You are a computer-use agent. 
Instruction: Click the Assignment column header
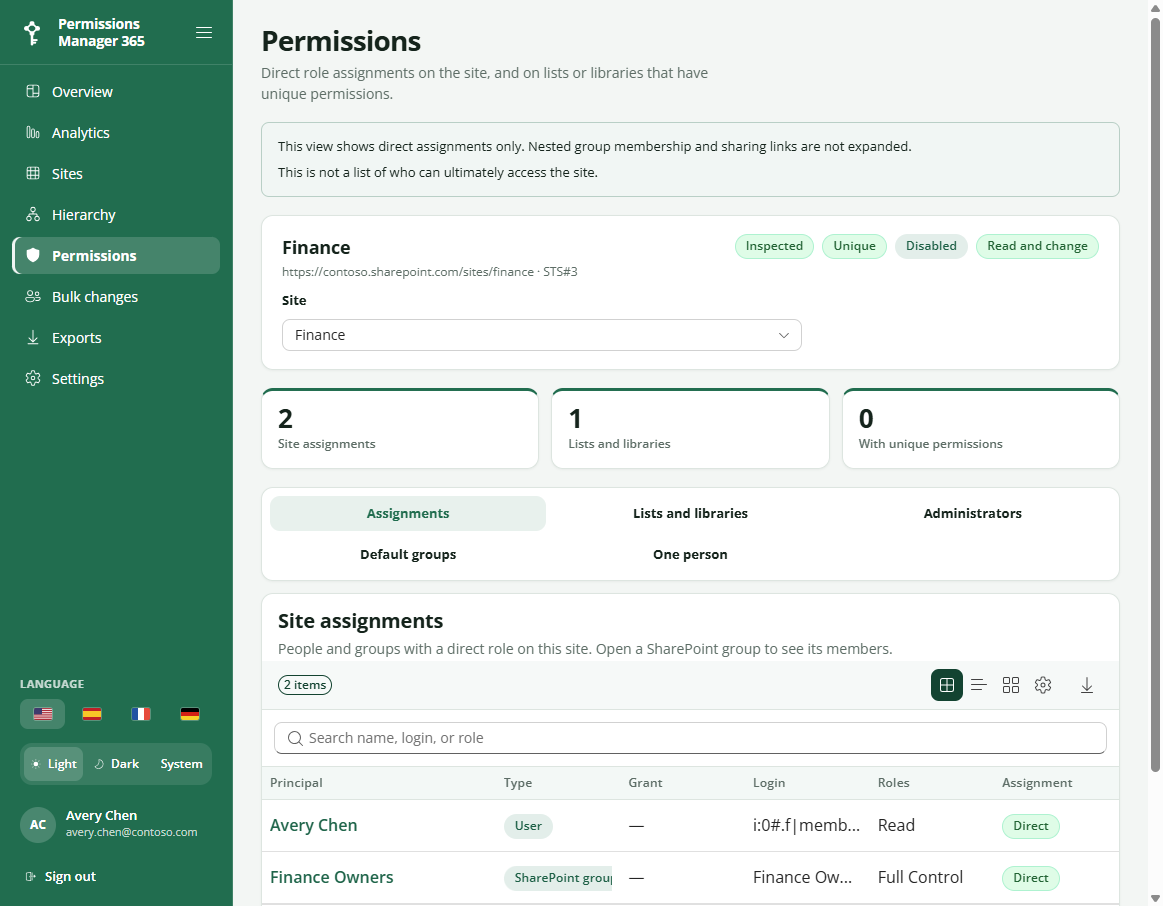(x=1037, y=783)
